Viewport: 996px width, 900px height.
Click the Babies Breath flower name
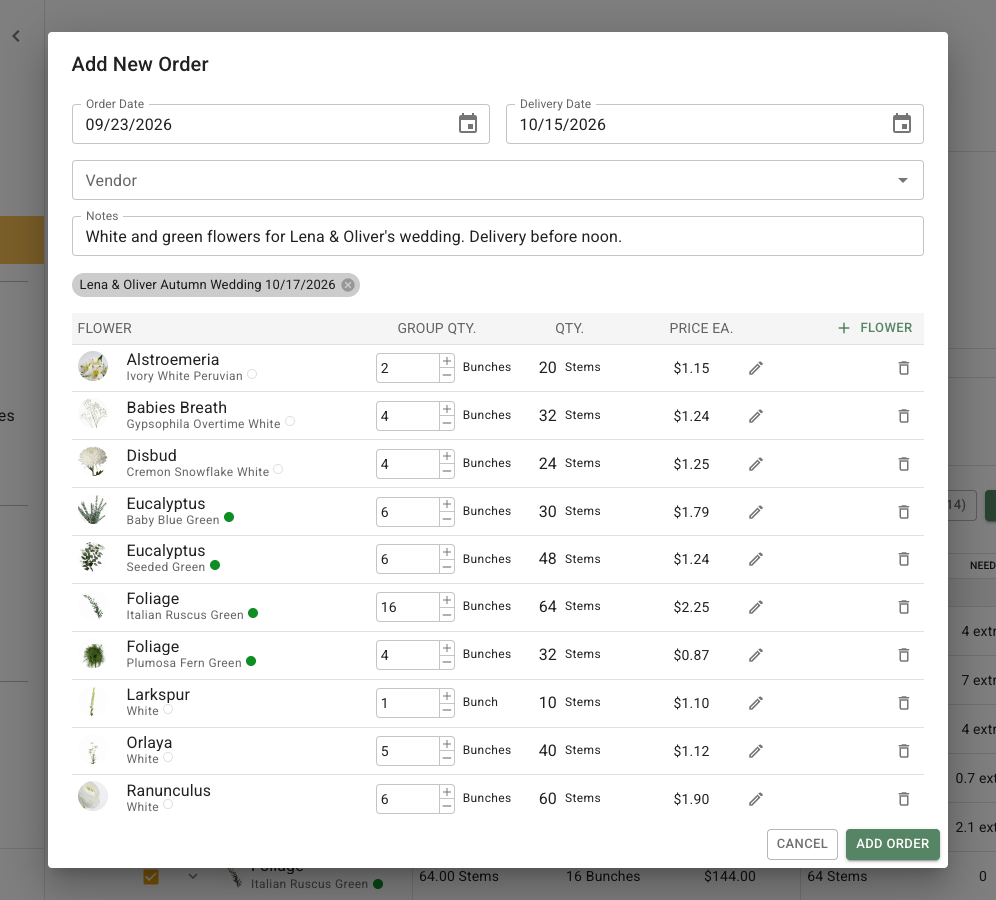(177, 407)
